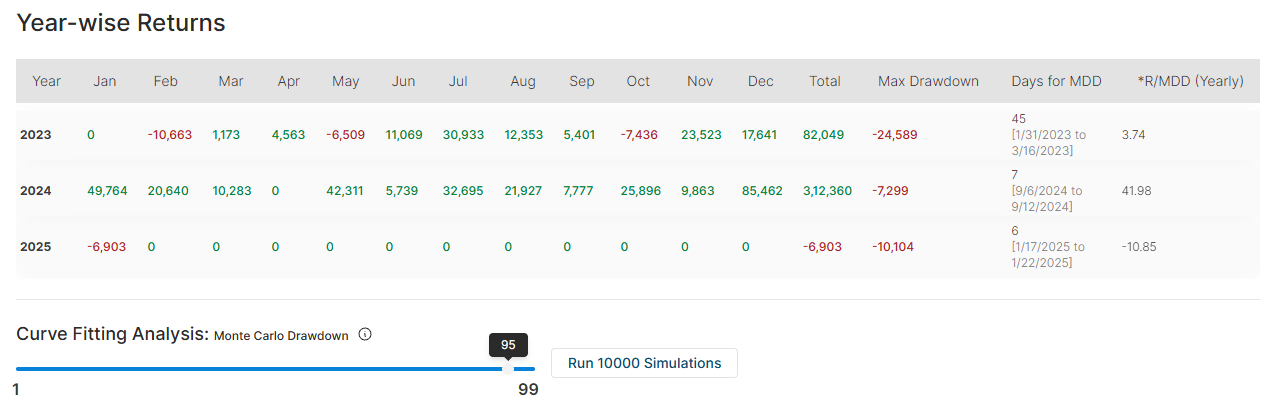Viewport: 1275px width, 405px height.
Task: Click the slider handle set at 95
Action: click(508, 368)
